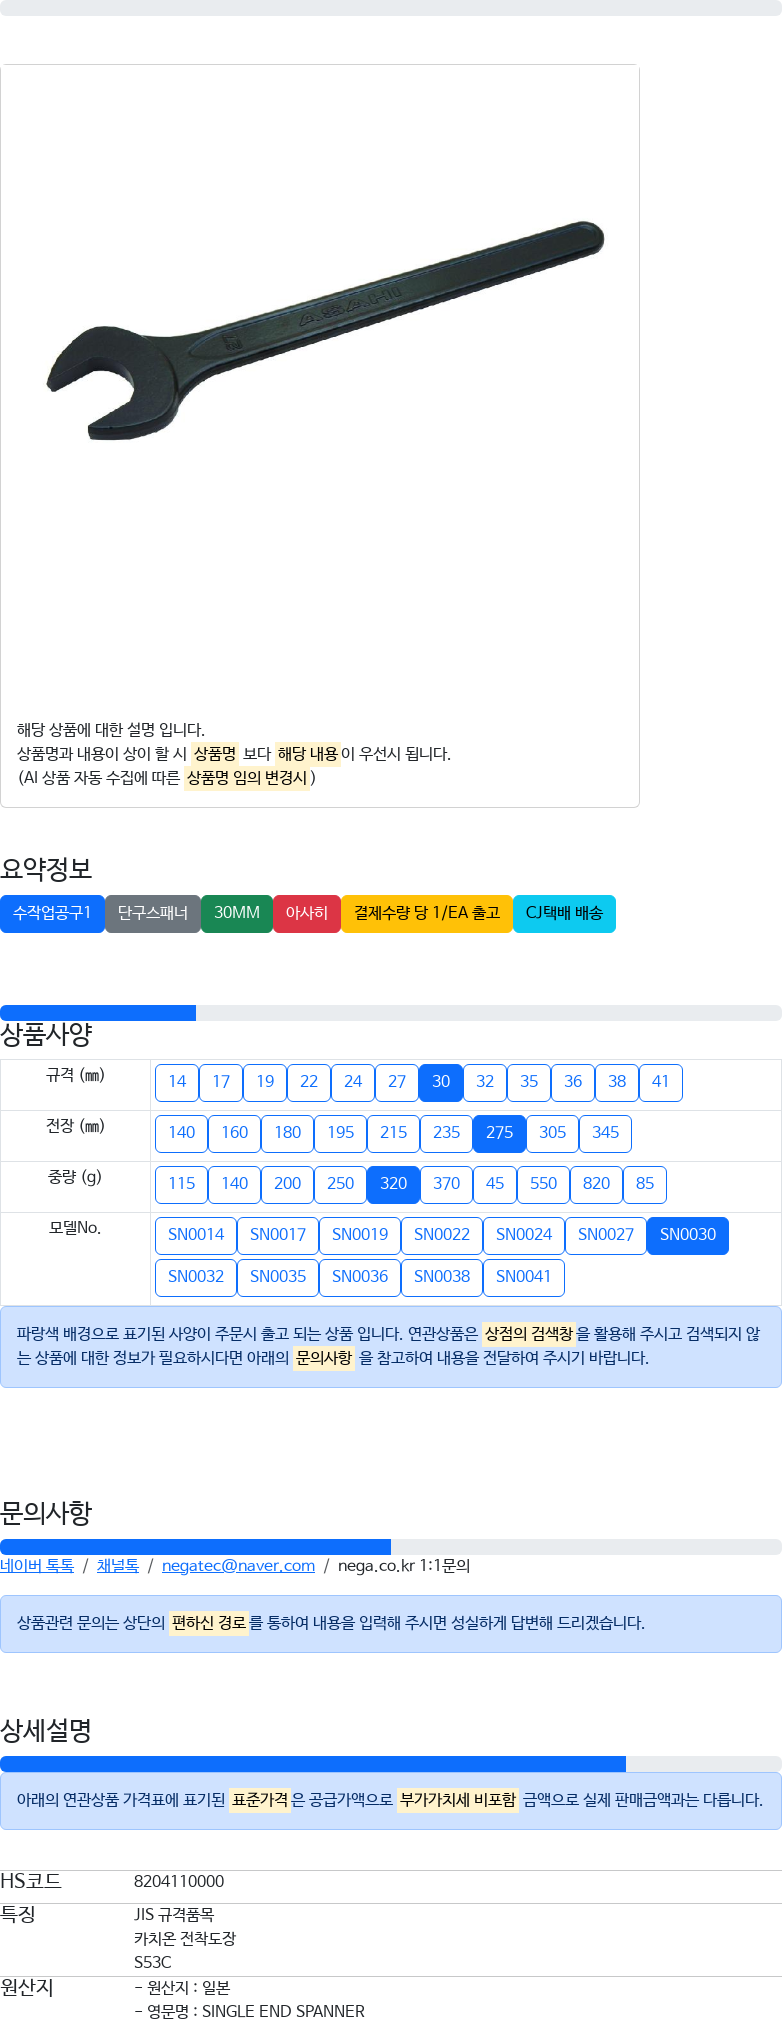Click the CJ택배 배송 badge
The width and height of the screenshot is (782, 2025).
tap(564, 913)
